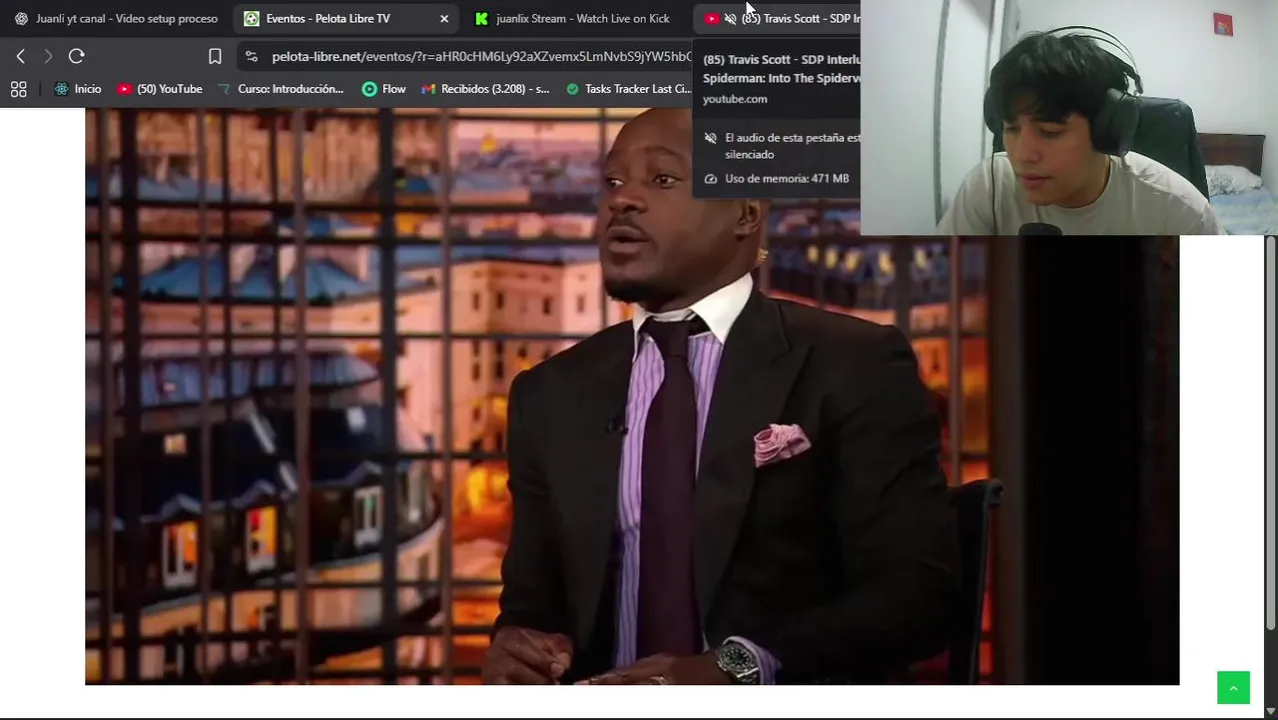Viewport: 1278px width, 720px height.
Task: Open the Flow bookmark
Action: tap(384, 89)
